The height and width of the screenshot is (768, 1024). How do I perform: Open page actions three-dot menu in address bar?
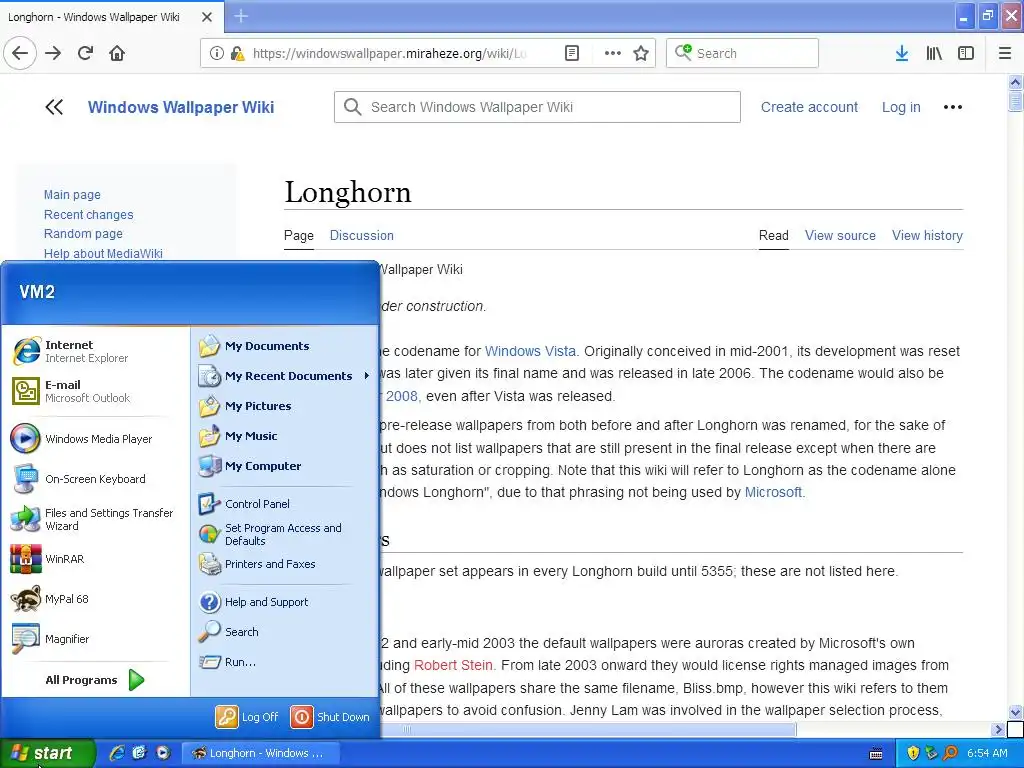tap(613, 54)
